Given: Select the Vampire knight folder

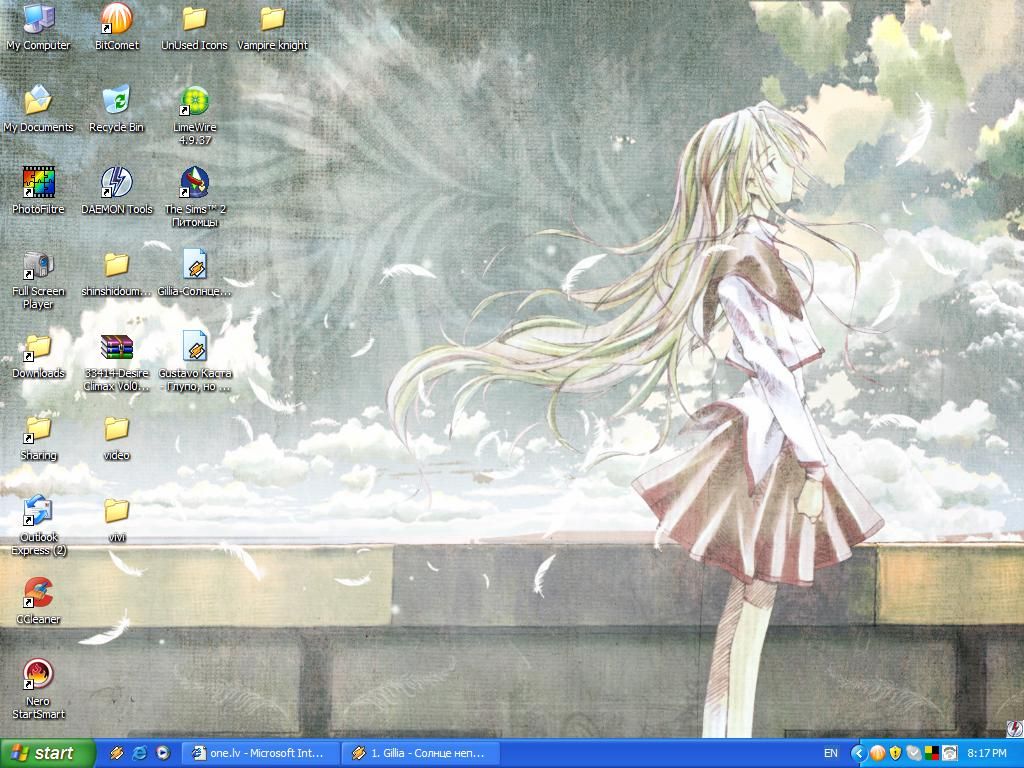Looking at the screenshot, I should pyautogui.click(x=272, y=27).
